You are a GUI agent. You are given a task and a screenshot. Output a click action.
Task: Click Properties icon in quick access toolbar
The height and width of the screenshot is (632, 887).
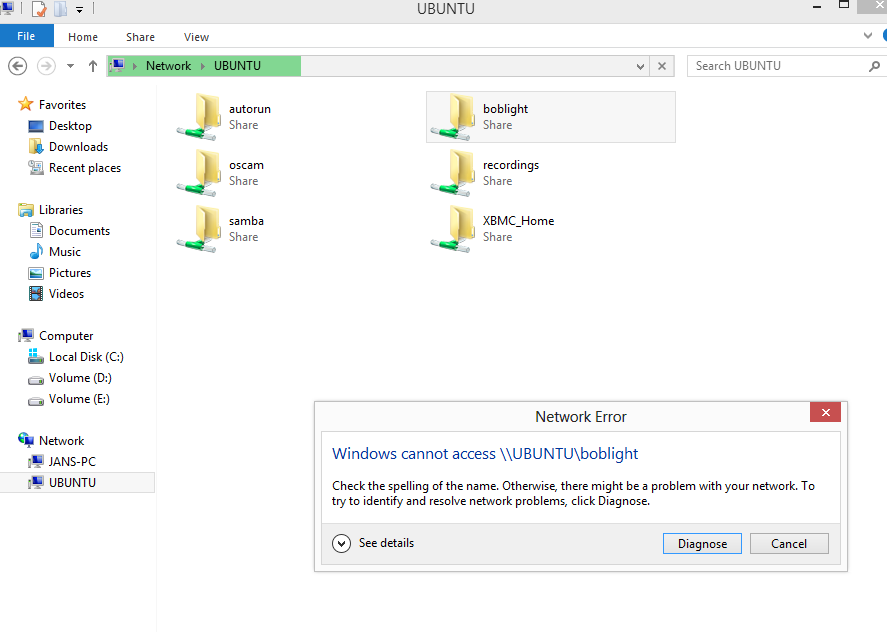[39, 9]
